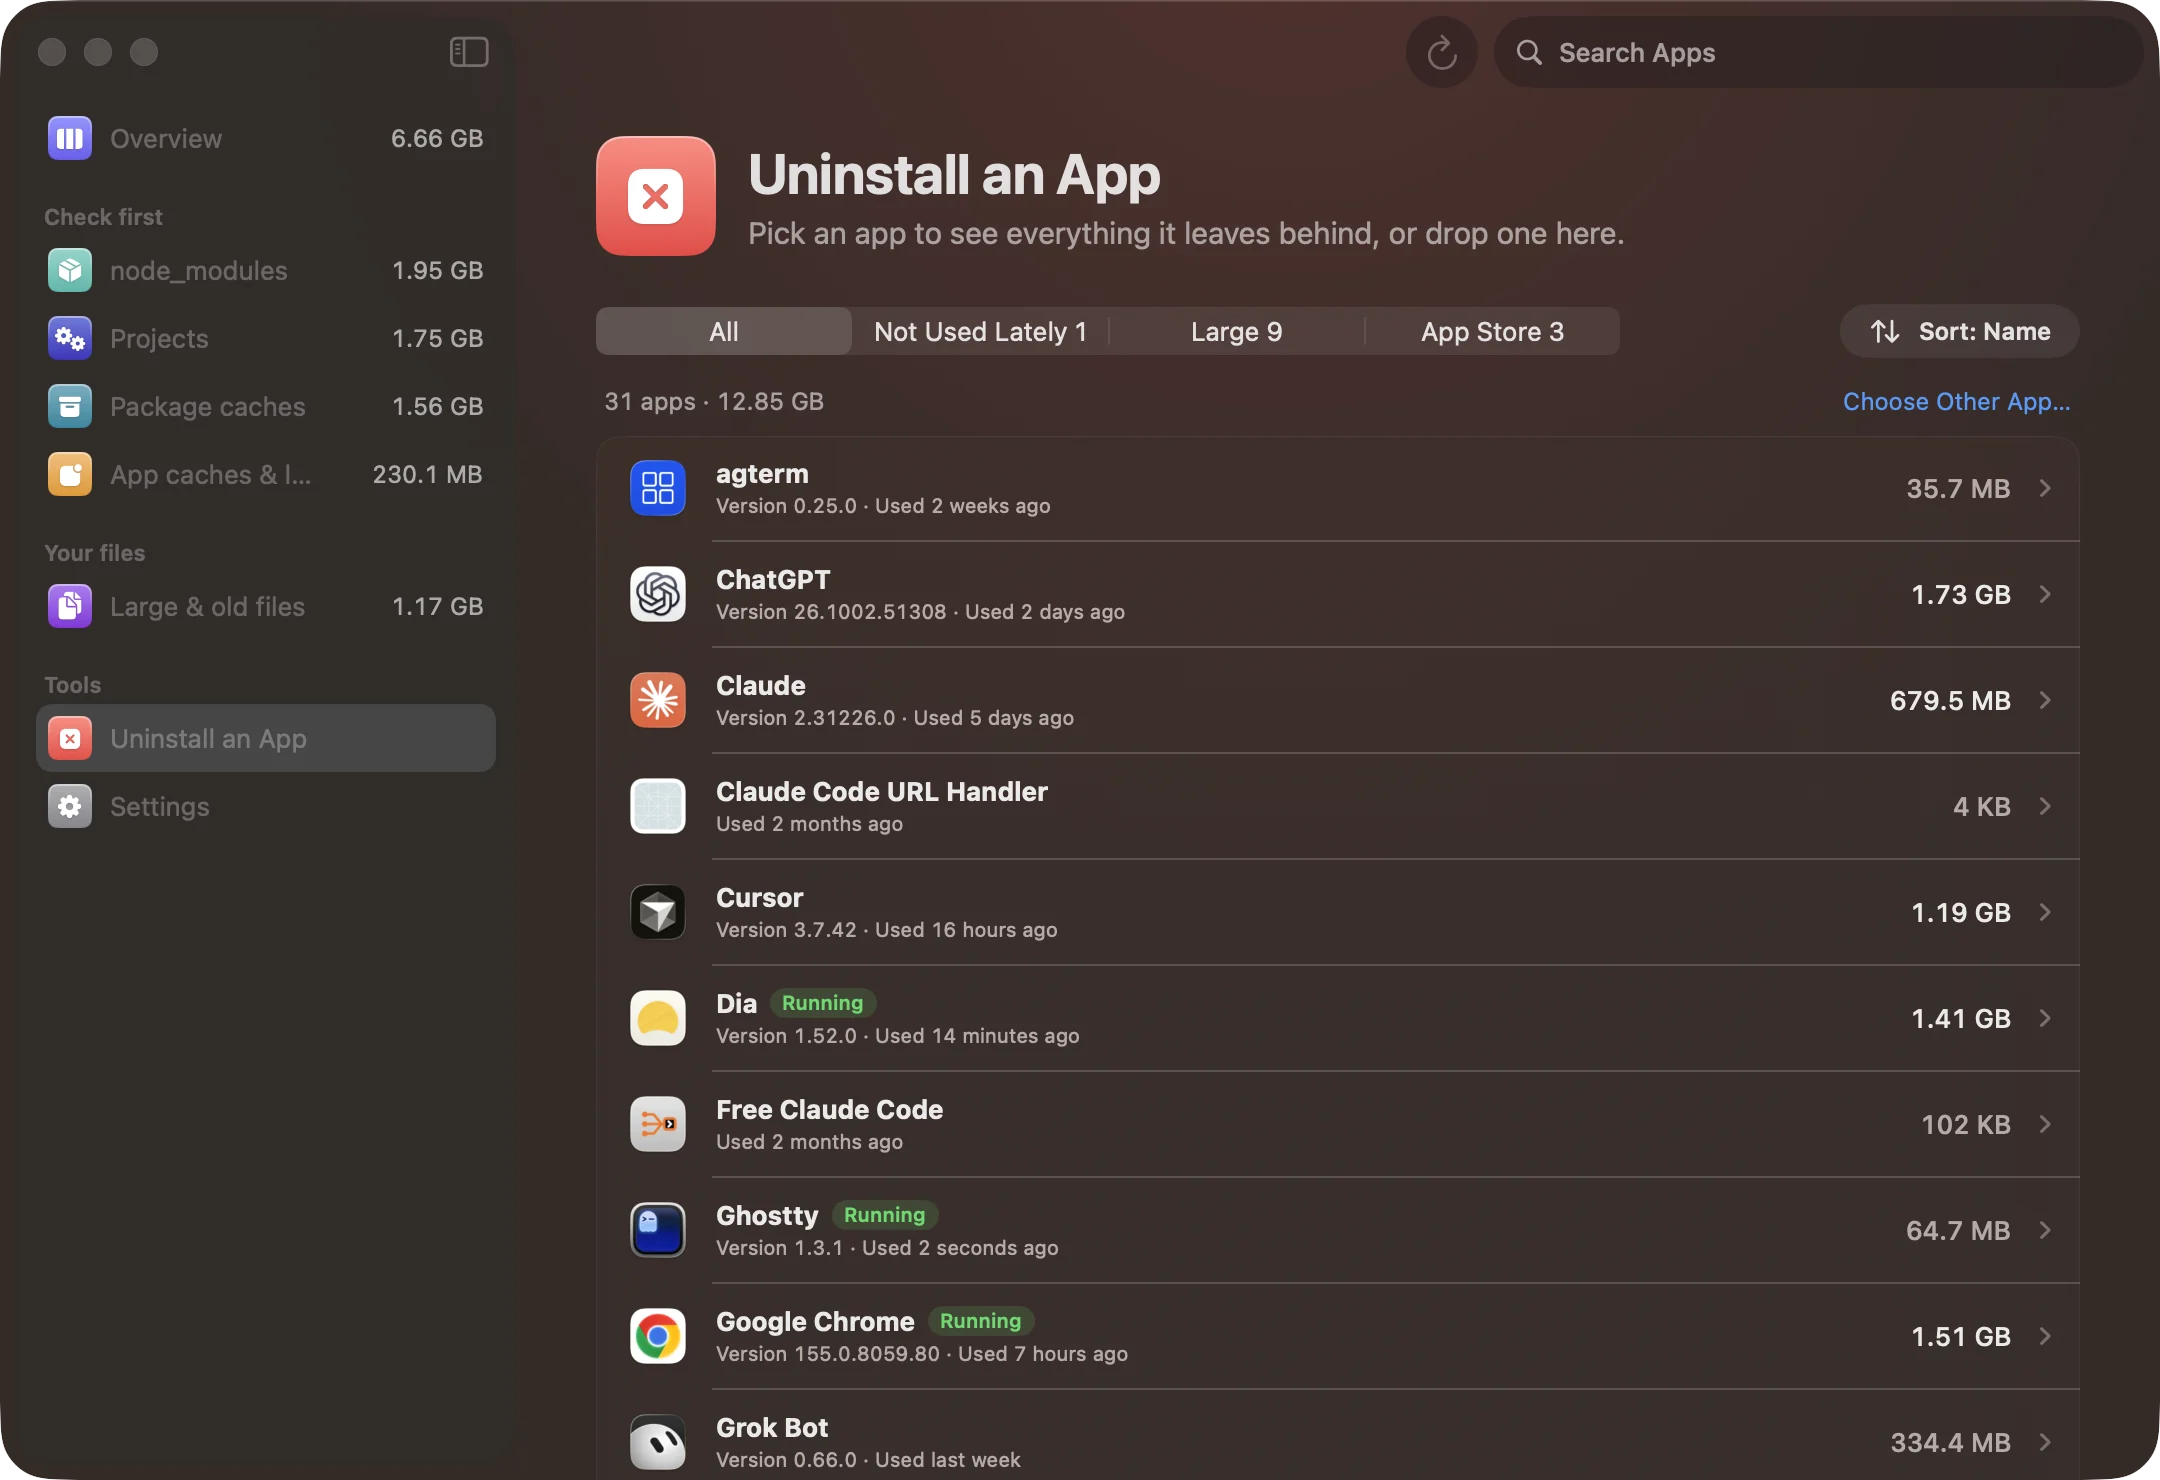Click the Google Chrome app icon

(x=658, y=1336)
